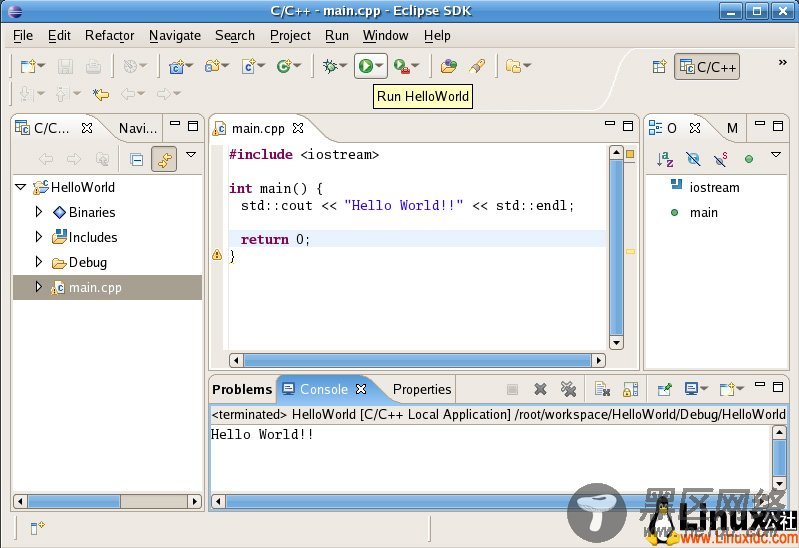Toggle Hide Fields in Outline view

tap(693, 159)
